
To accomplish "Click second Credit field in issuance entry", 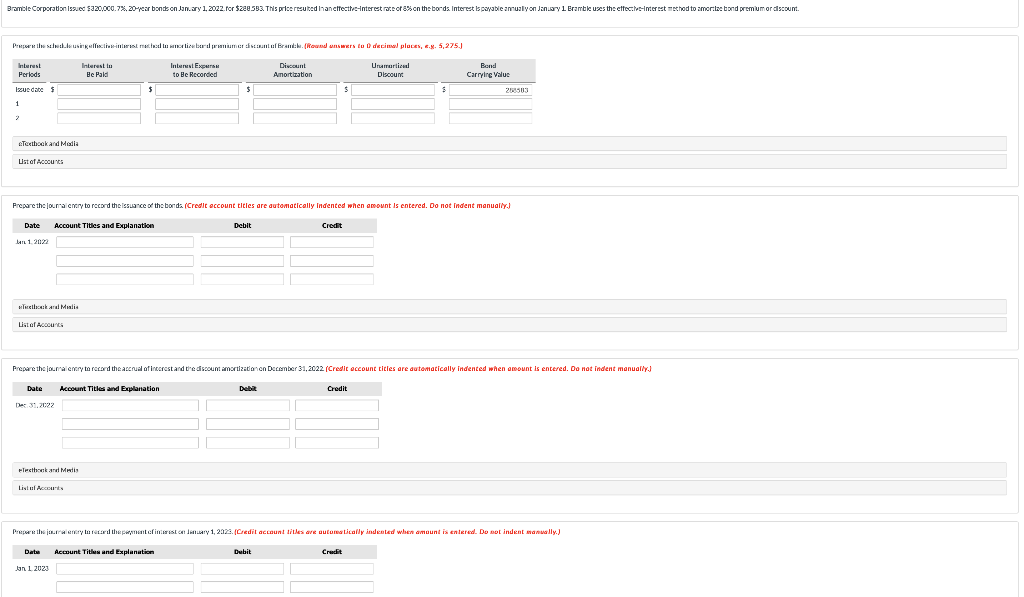I will coord(332,261).
